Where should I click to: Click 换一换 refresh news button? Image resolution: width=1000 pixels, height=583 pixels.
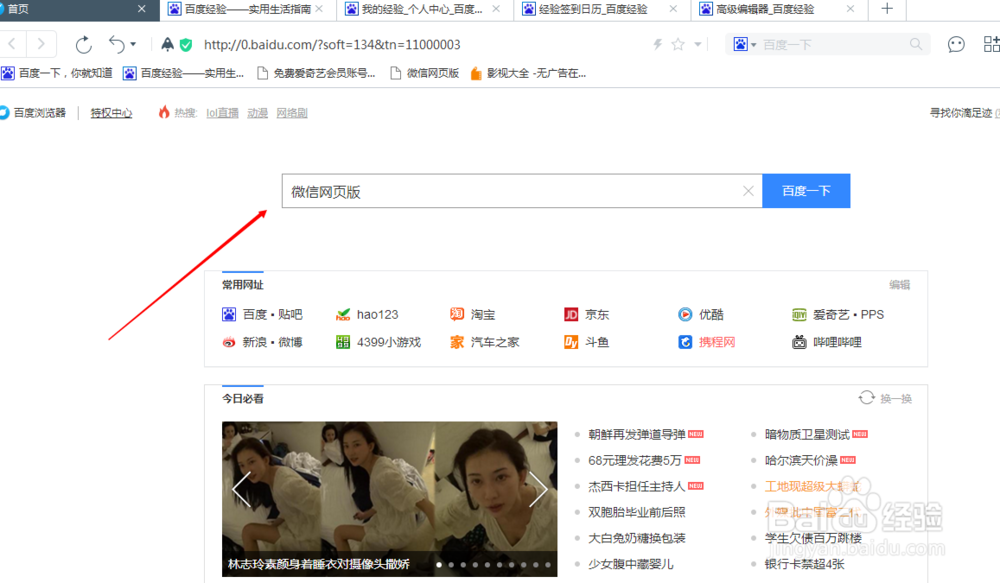[885, 399]
